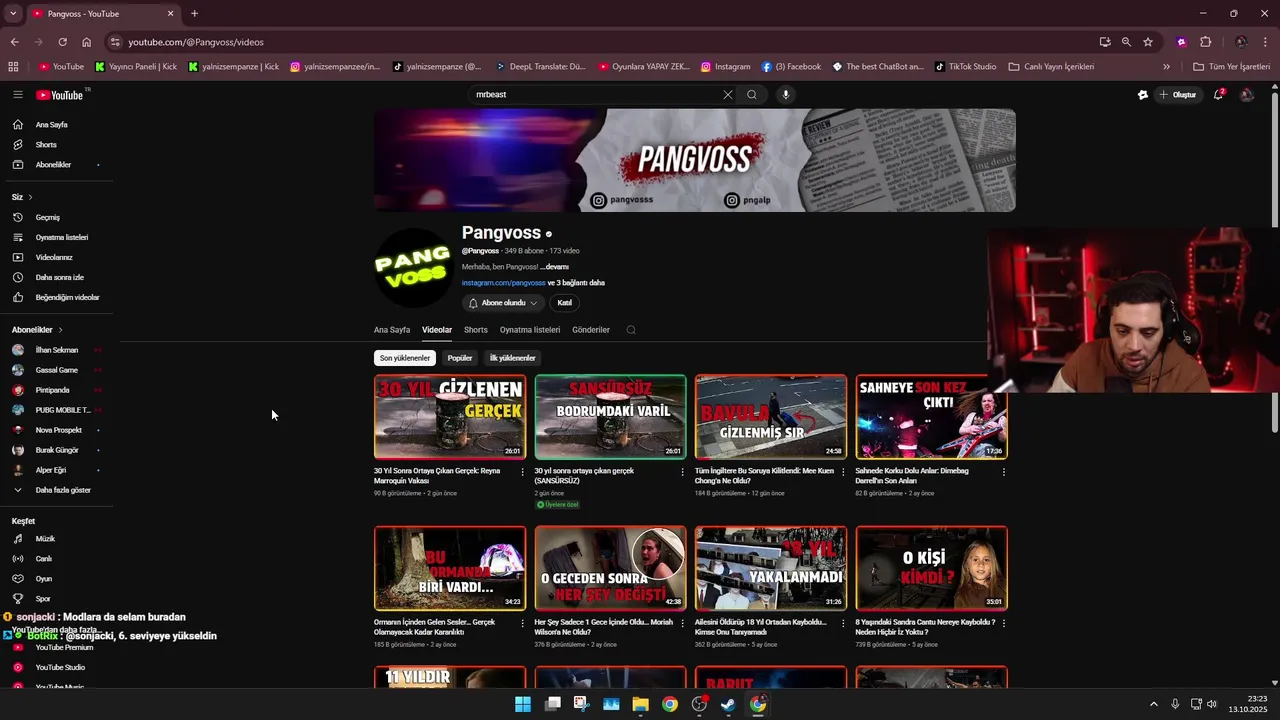Click the page vertical scrollbar
This screenshot has width=1280, height=720.
(1274, 262)
